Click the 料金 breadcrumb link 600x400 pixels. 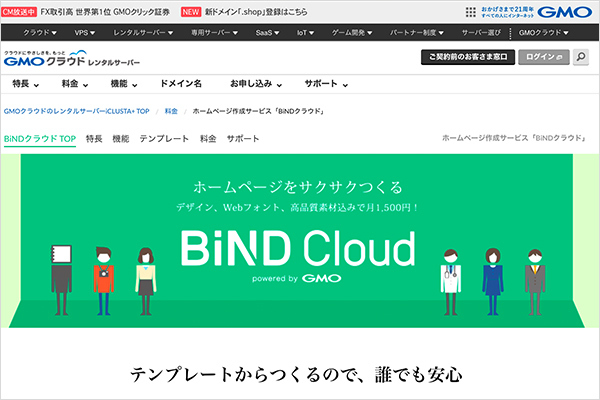[x=171, y=111]
